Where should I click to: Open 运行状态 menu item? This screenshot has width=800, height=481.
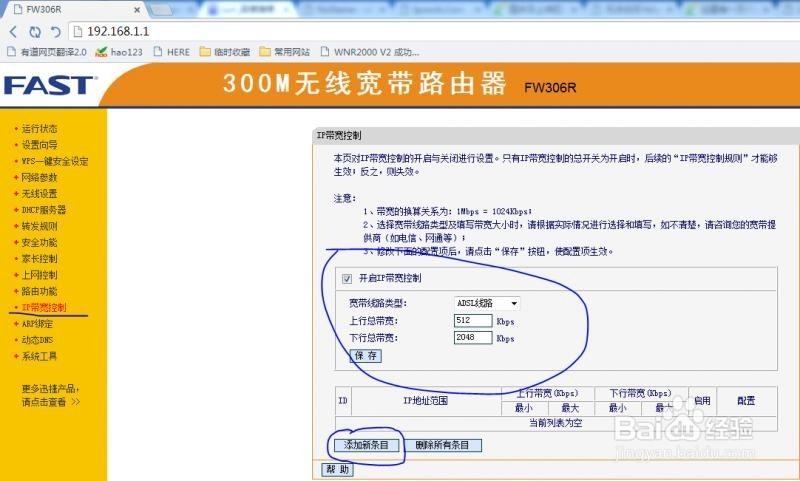[x=39, y=129]
